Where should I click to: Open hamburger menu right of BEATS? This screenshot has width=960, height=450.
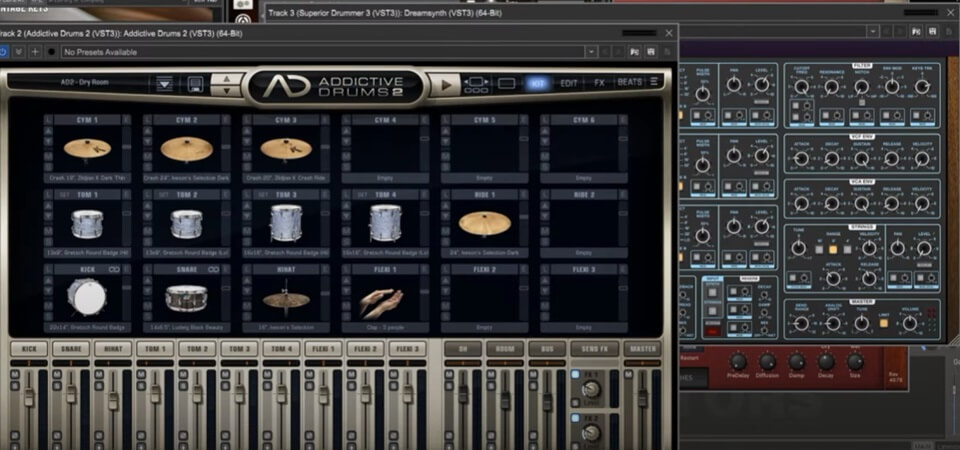tap(654, 81)
